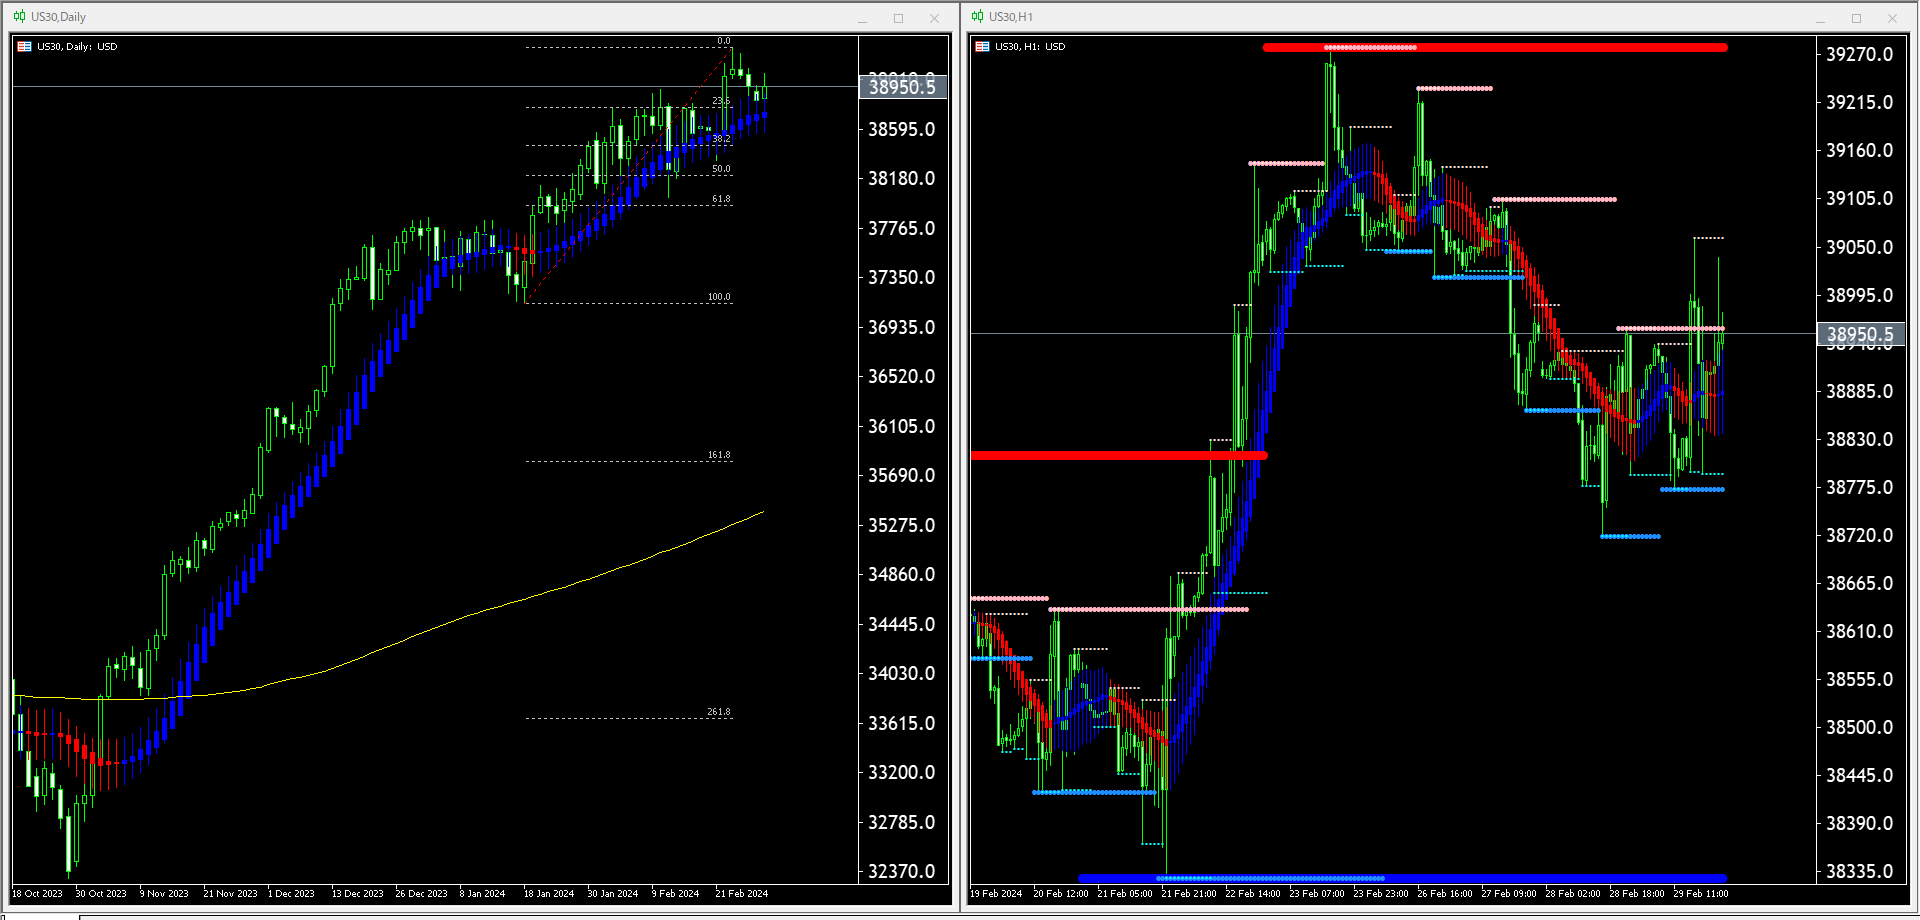
Task: Click the US30,Daily window title icon
Action: pos(19,16)
